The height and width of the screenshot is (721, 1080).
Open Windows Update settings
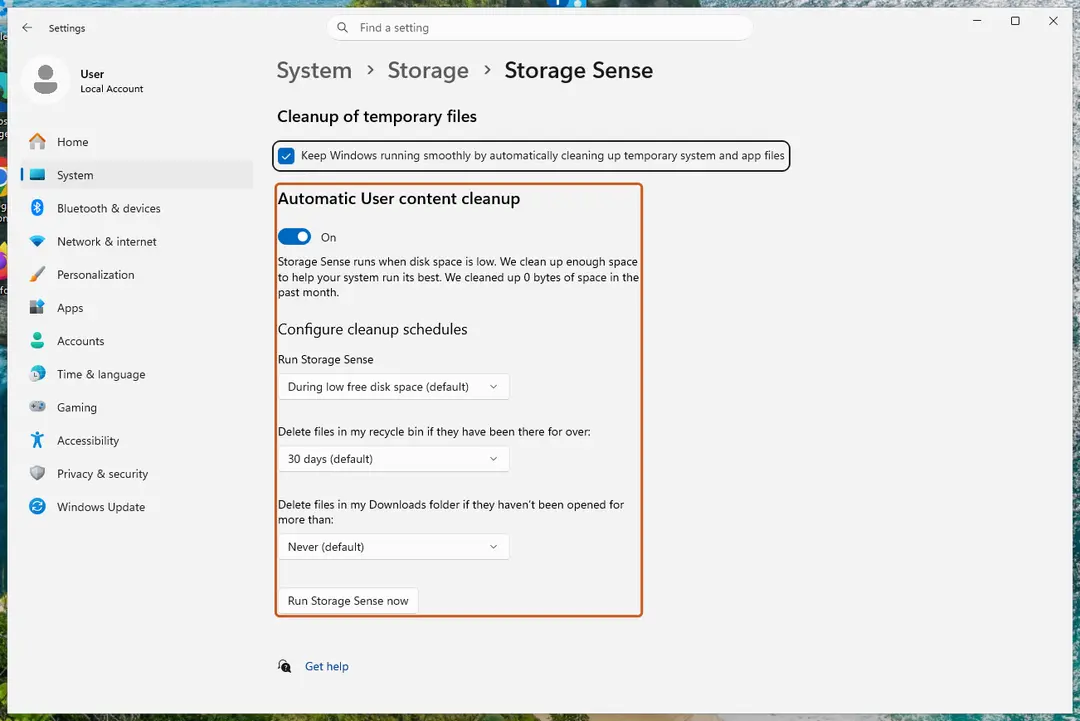point(137,507)
